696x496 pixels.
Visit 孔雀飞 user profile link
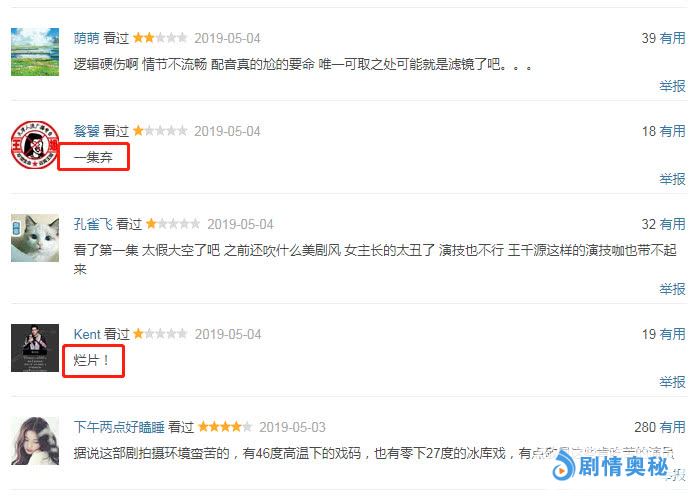click(x=93, y=224)
